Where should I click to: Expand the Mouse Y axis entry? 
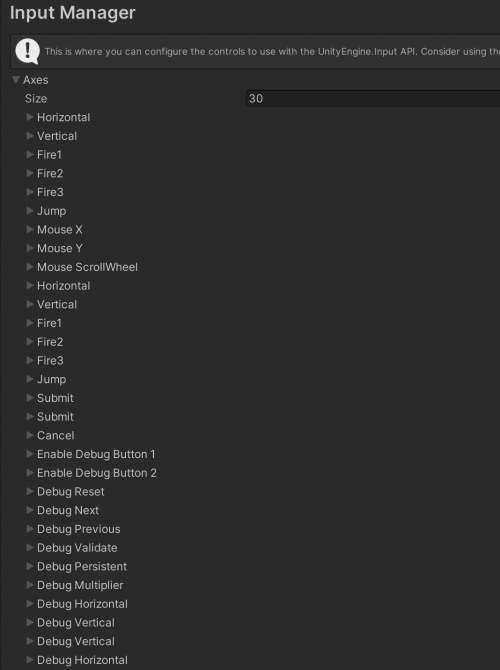(30, 248)
